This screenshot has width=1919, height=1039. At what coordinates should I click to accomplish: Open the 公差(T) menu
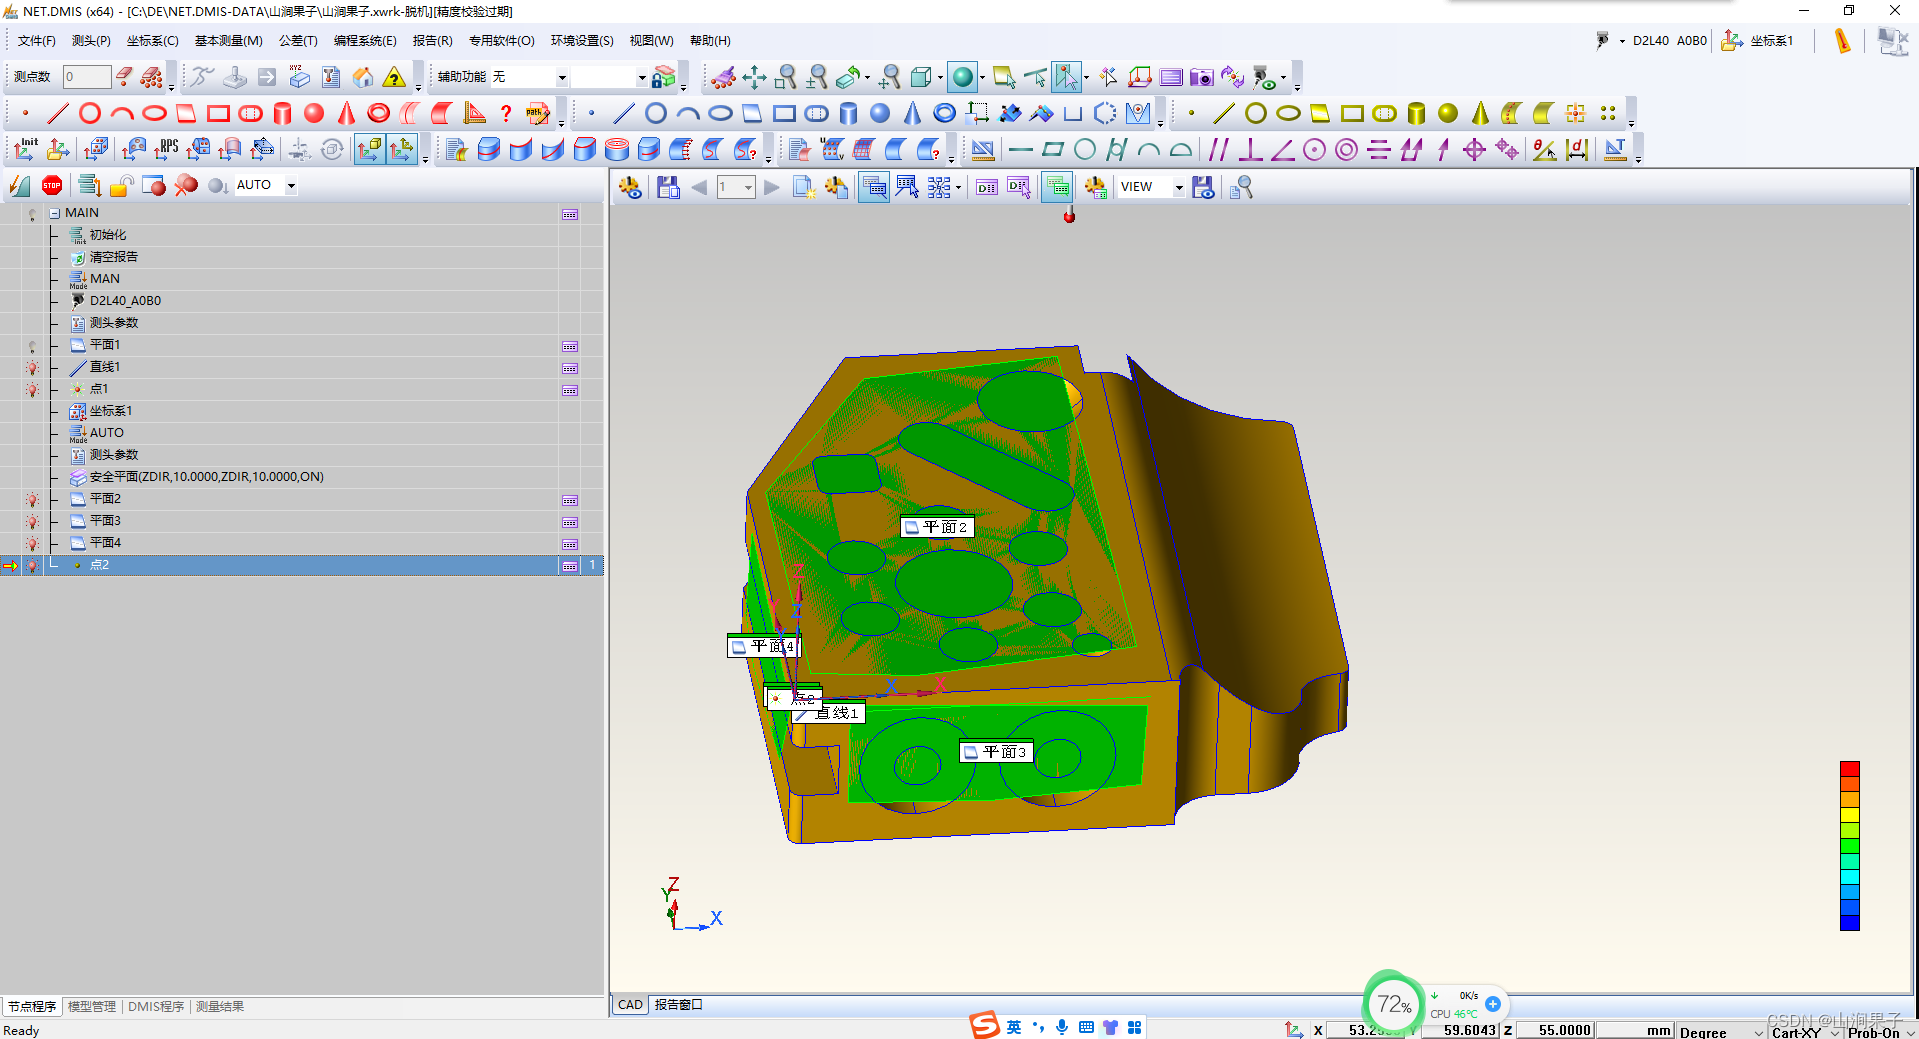pyautogui.click(x=298, y=41)
